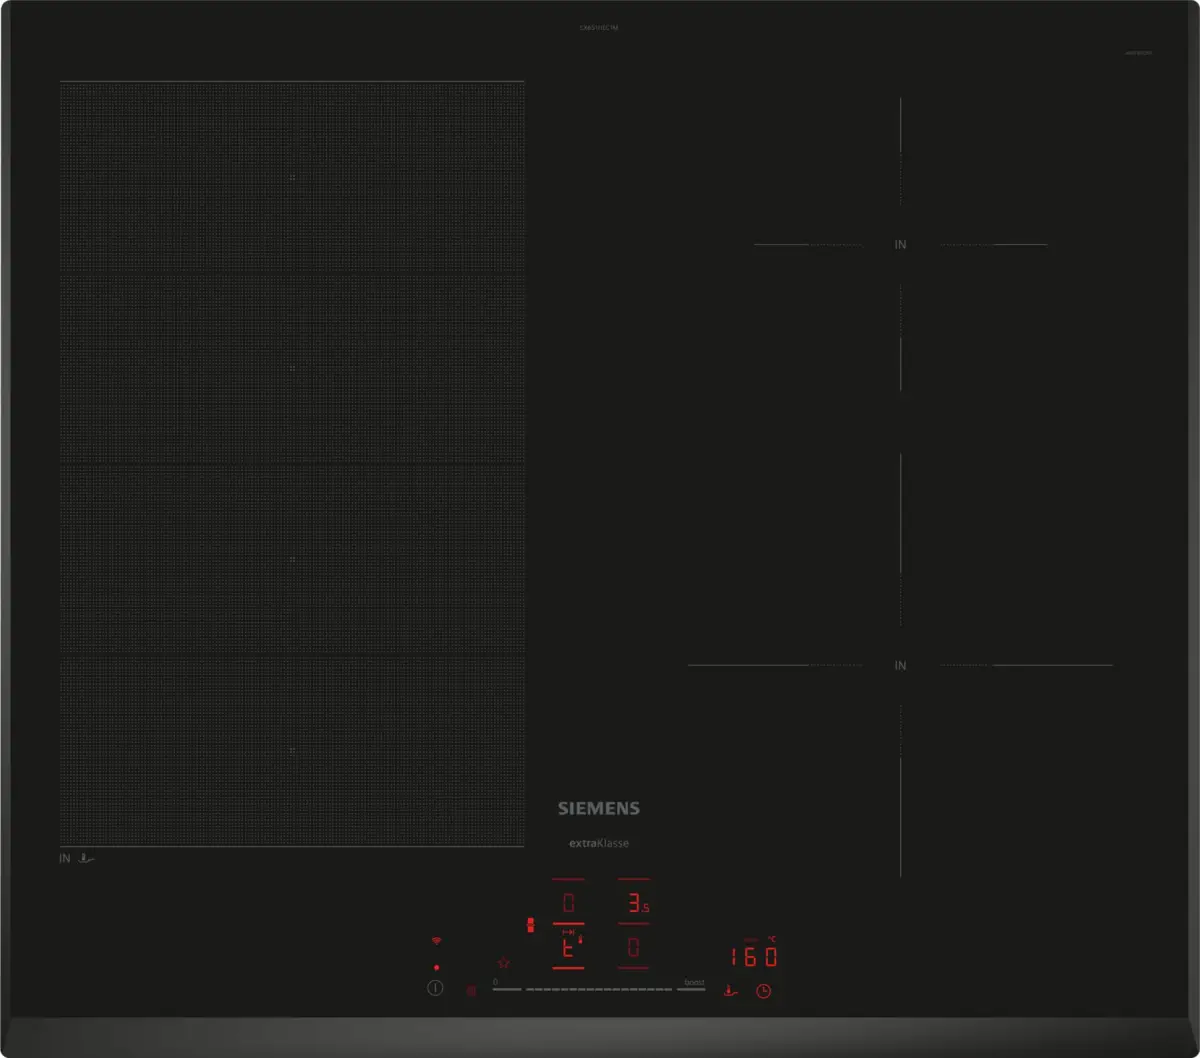Touch the large left flex induction zone

tap(292, 464)
